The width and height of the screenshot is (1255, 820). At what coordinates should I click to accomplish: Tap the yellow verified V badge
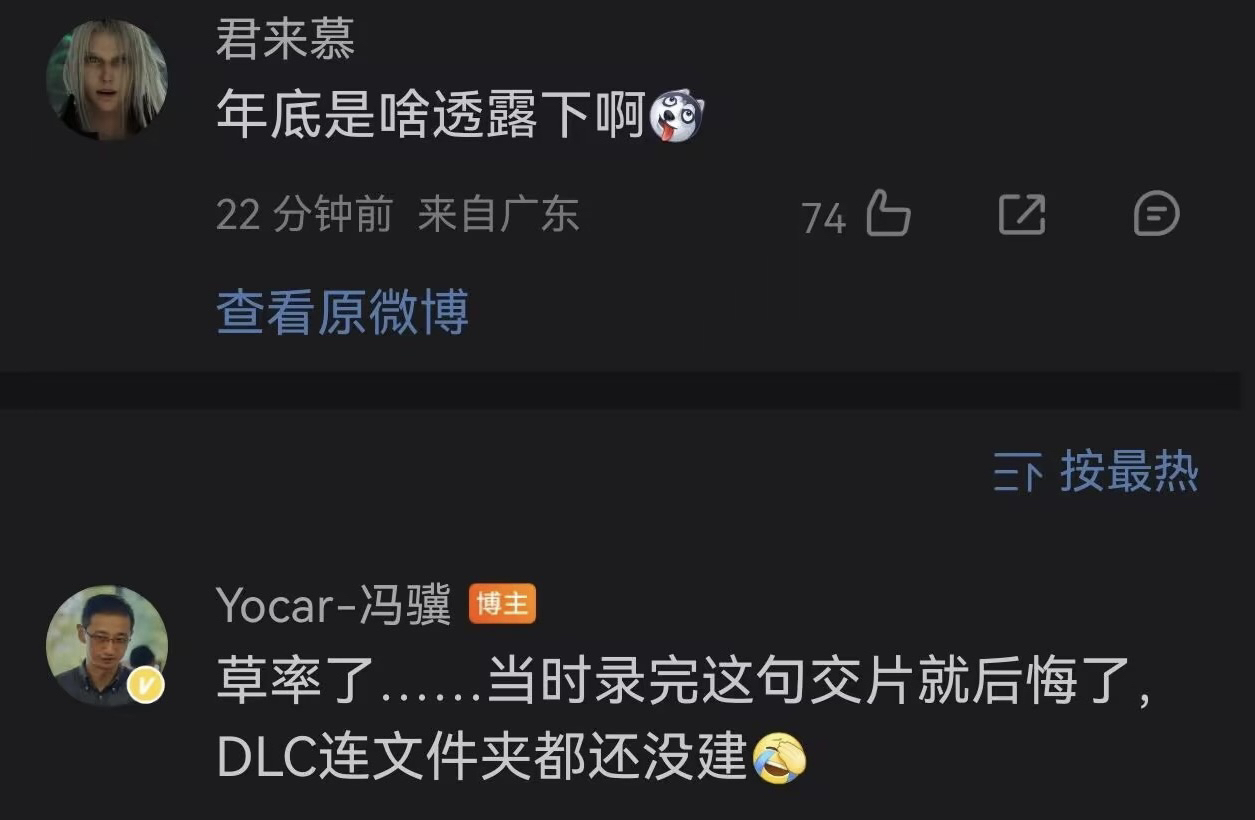(x=148, y=685)
